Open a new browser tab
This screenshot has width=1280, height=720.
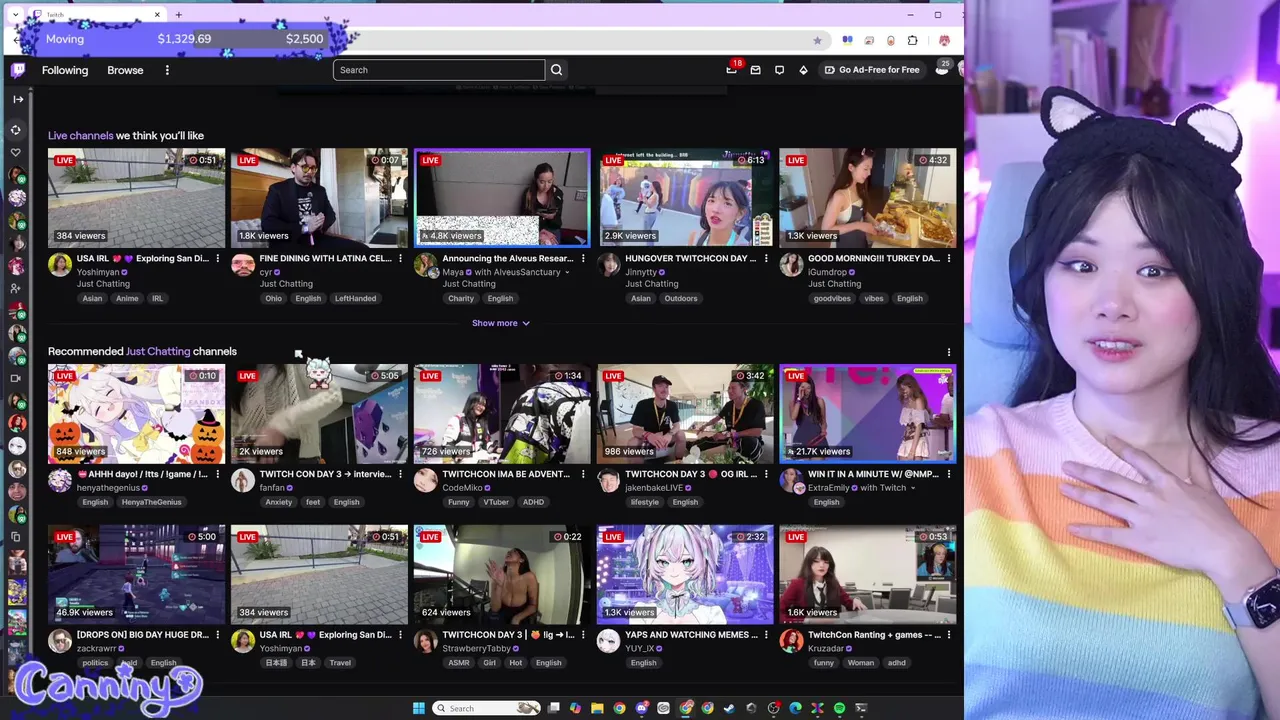pyautogui.click(x=178, y=15)
